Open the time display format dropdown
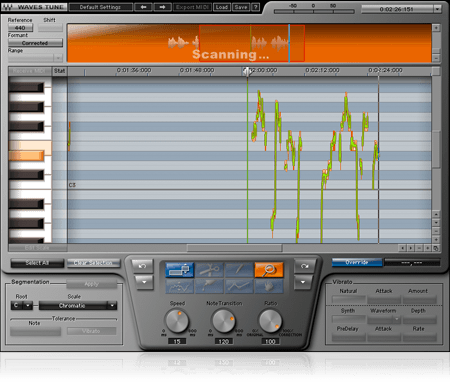This screenshot has width=450, height=382. tap(437, 9)
